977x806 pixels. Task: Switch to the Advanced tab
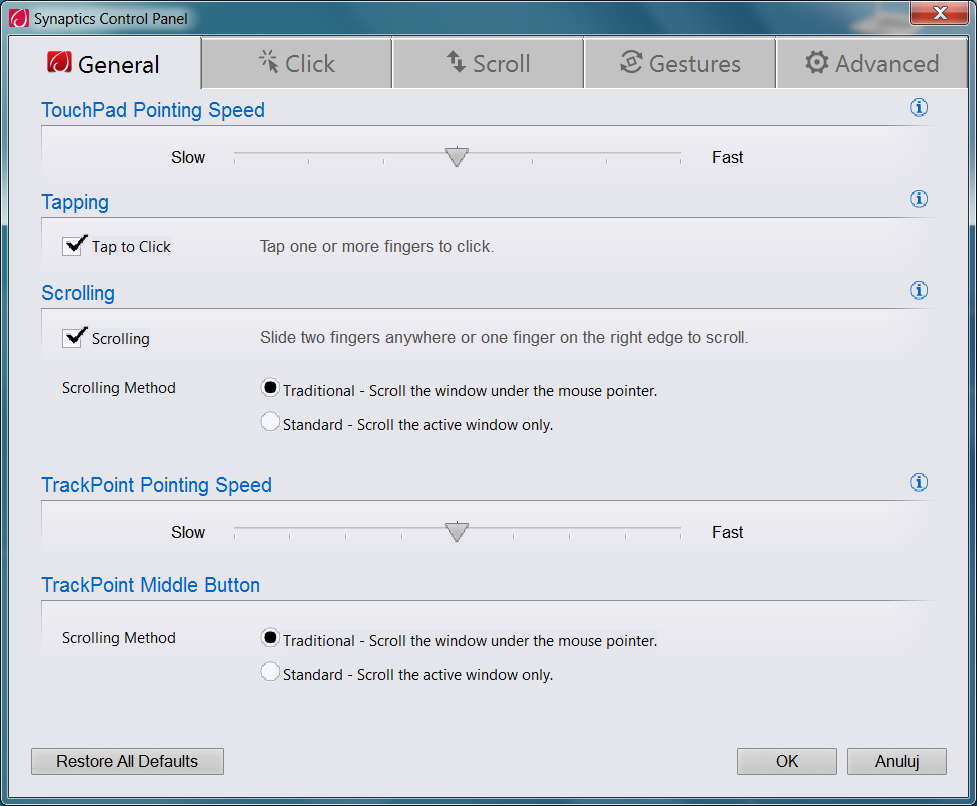[872, 64]
